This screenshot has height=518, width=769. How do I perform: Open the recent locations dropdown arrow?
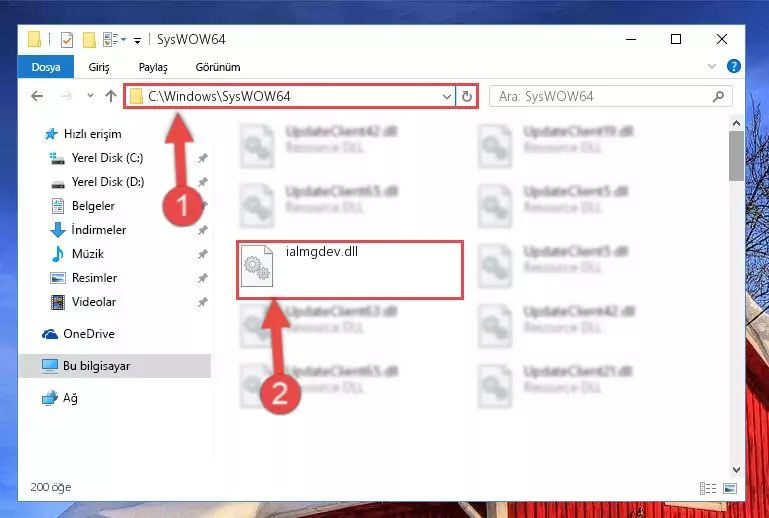pos(90,96)
